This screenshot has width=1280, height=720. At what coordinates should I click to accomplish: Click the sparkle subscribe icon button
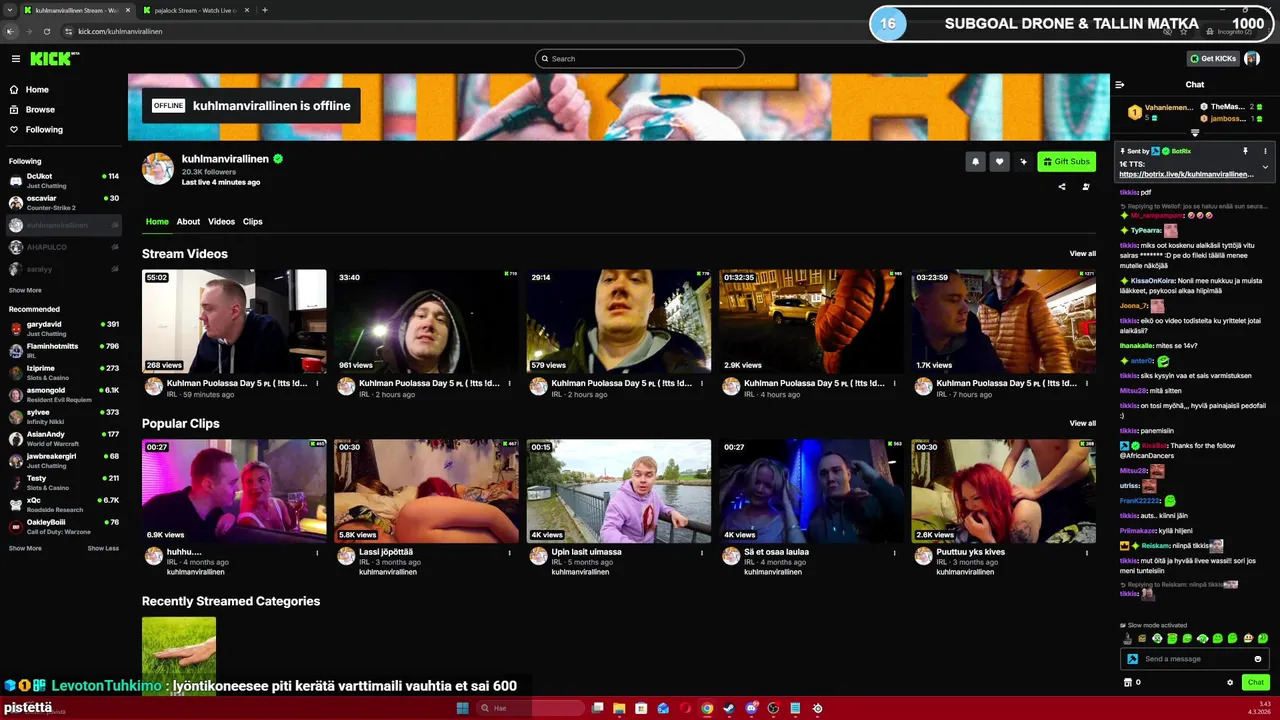(x=1023, y=161)
